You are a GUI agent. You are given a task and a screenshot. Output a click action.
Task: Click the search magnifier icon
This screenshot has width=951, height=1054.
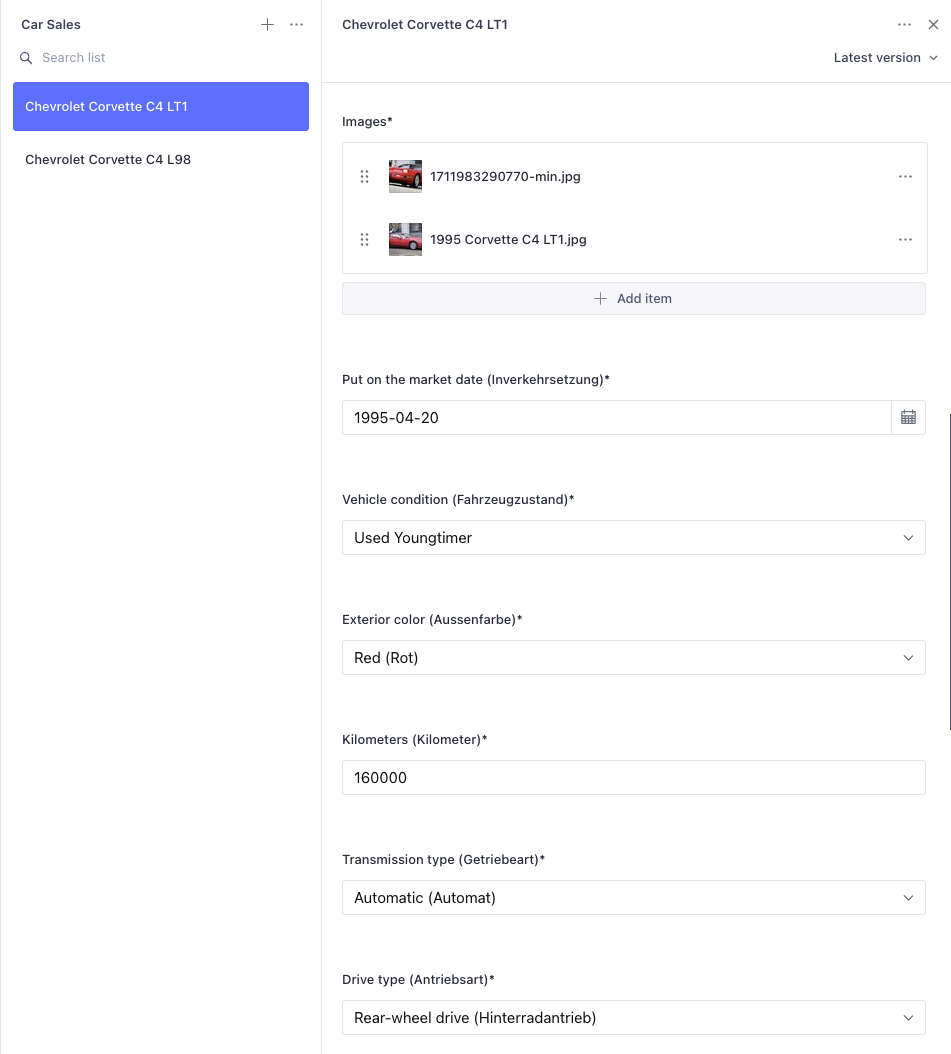coord(26,58)
